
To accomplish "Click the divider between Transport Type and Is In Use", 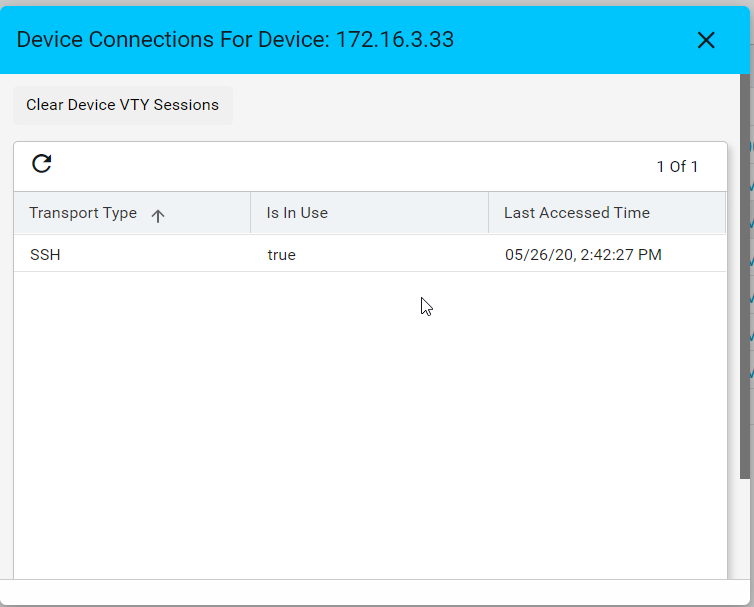I will (x=251, y=213).
